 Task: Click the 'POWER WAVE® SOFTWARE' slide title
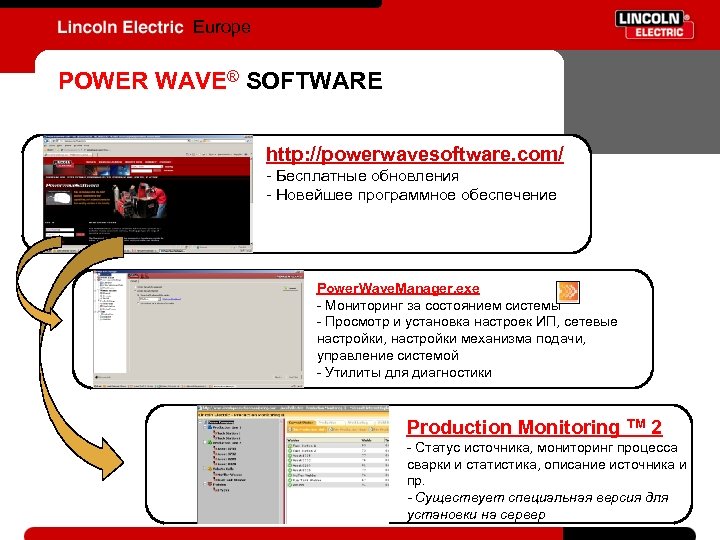220,80
